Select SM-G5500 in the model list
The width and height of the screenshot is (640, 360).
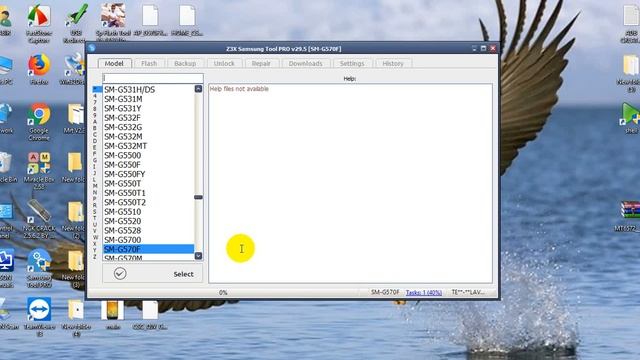149,155
